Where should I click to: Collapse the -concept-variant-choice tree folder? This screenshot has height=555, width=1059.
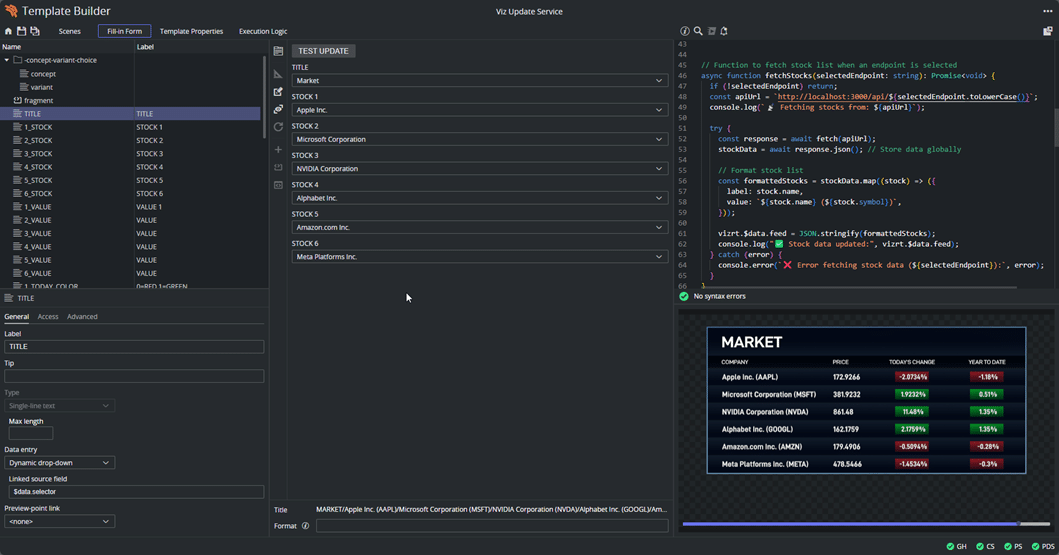pyautogui.click(x=7, y=60)
